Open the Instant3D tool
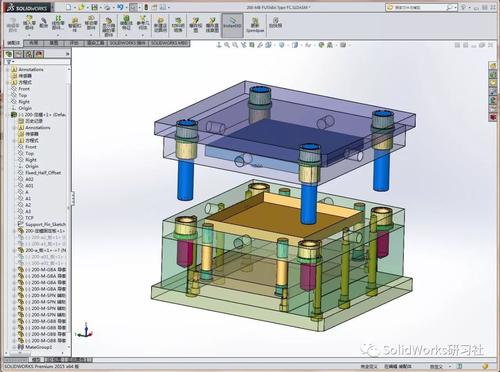Screen dimensions: 500x372 point(232,25)
